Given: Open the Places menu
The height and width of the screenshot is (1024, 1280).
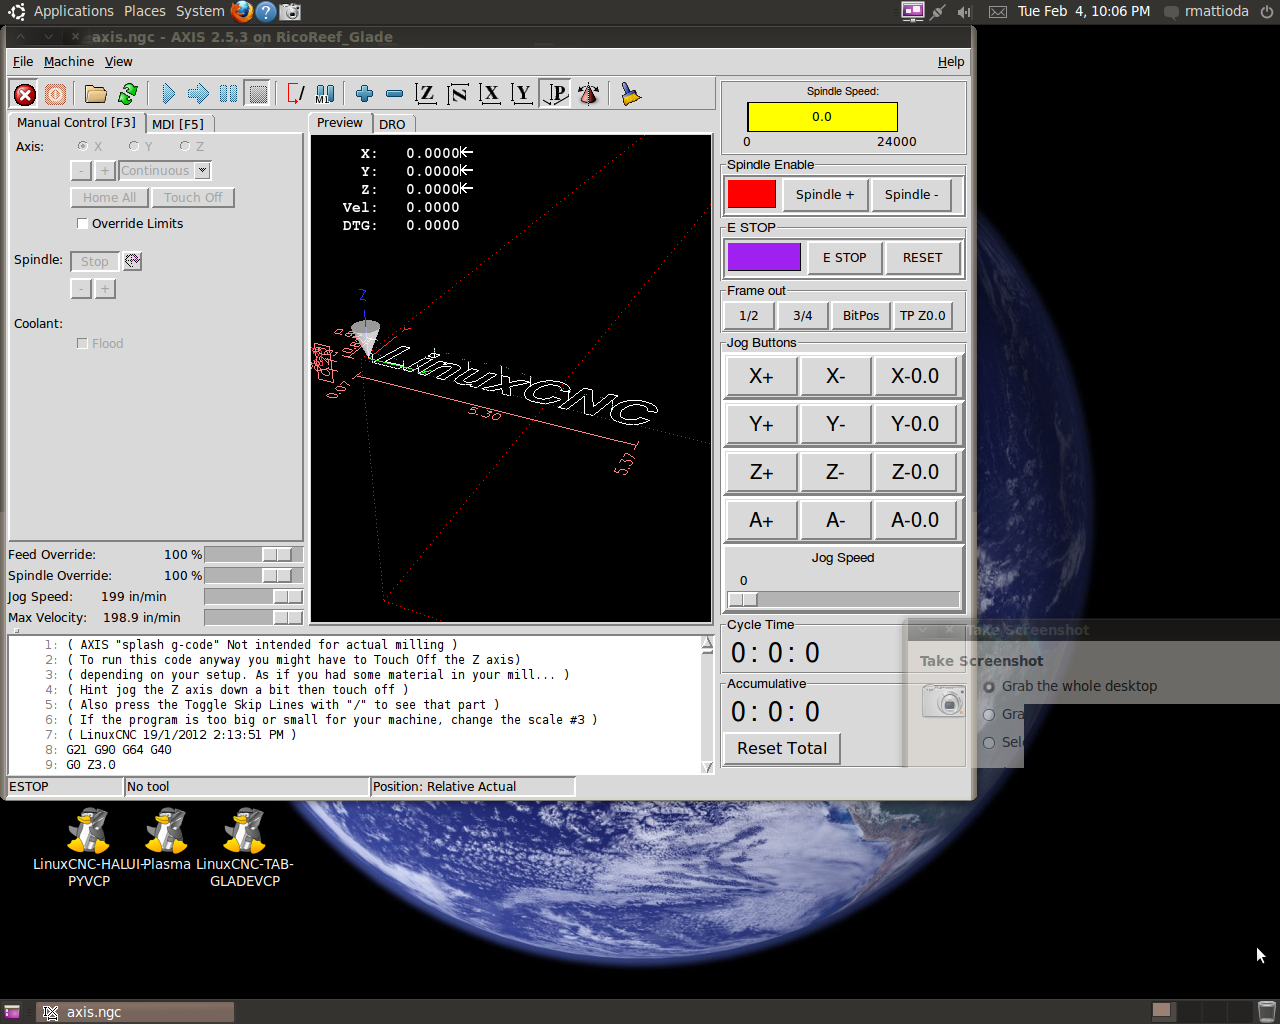Looking at the screenshot, I should [145, 11].
